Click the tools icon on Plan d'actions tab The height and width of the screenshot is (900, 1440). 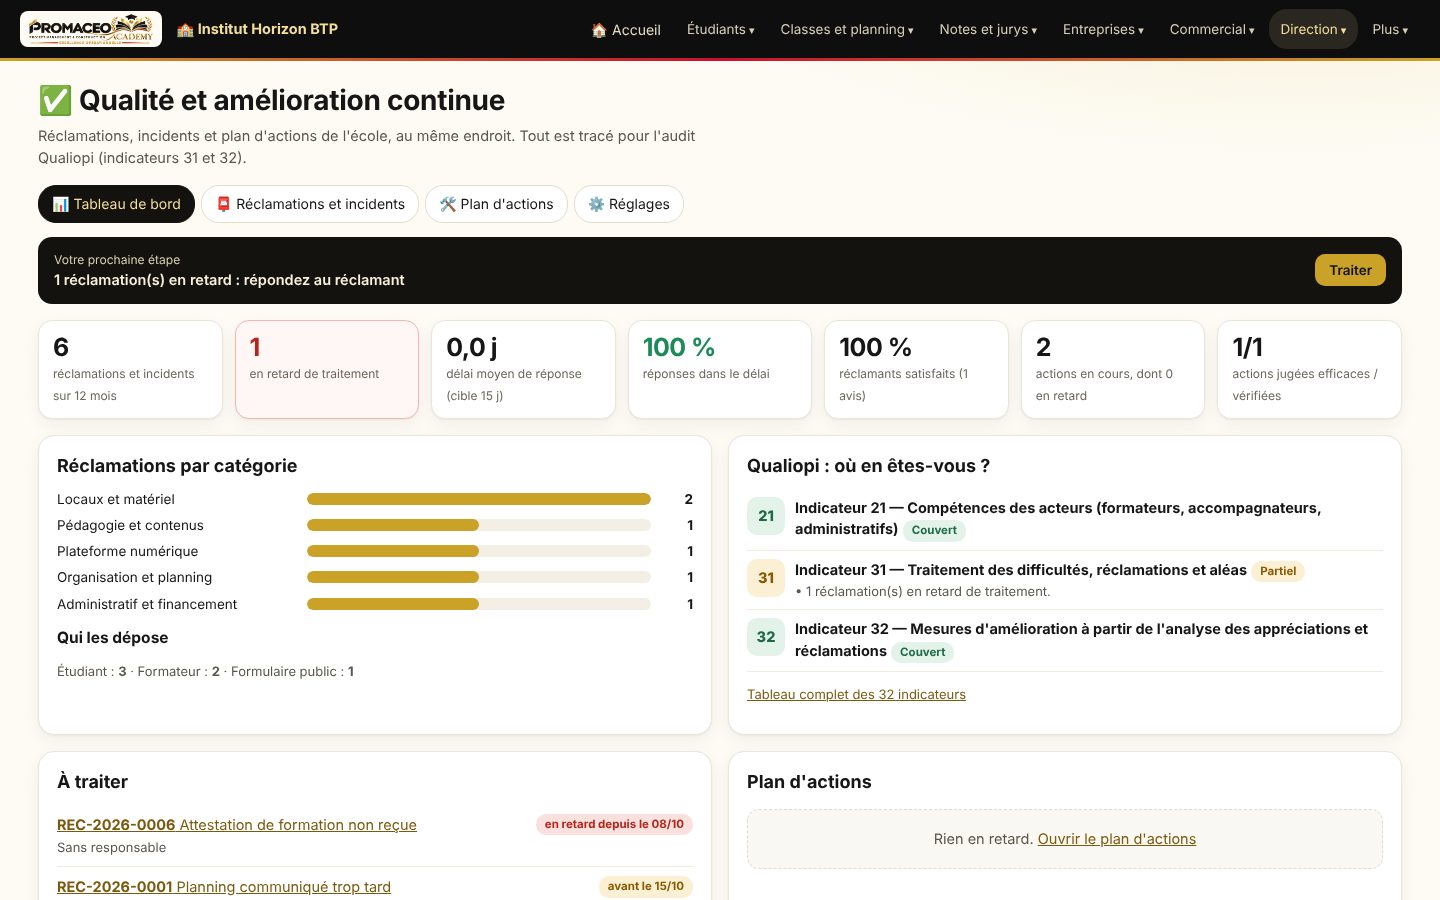448,204
